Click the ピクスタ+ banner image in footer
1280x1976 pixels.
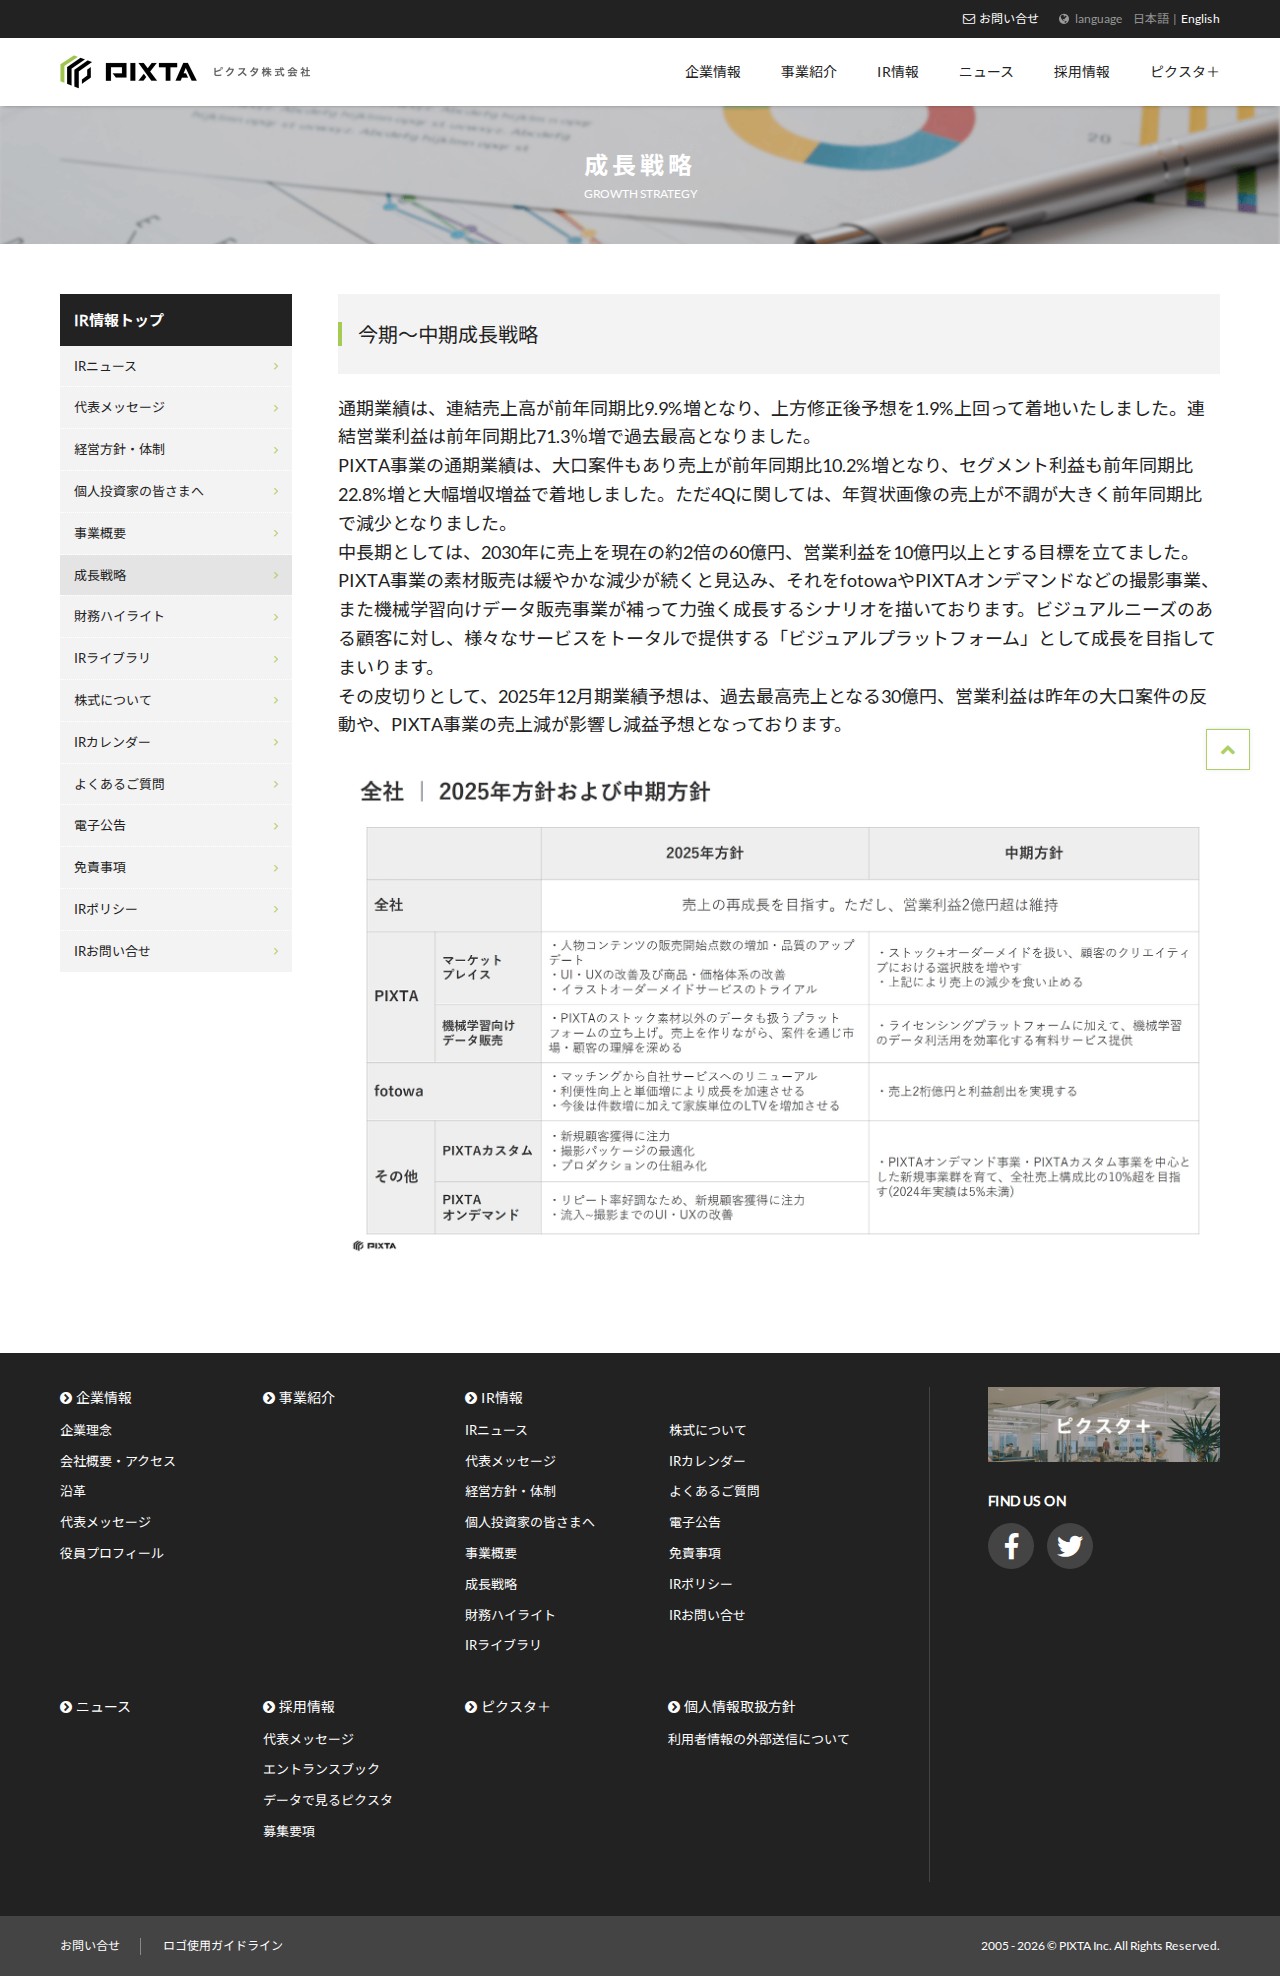pyautogui.click(x=1104, y=1425)
